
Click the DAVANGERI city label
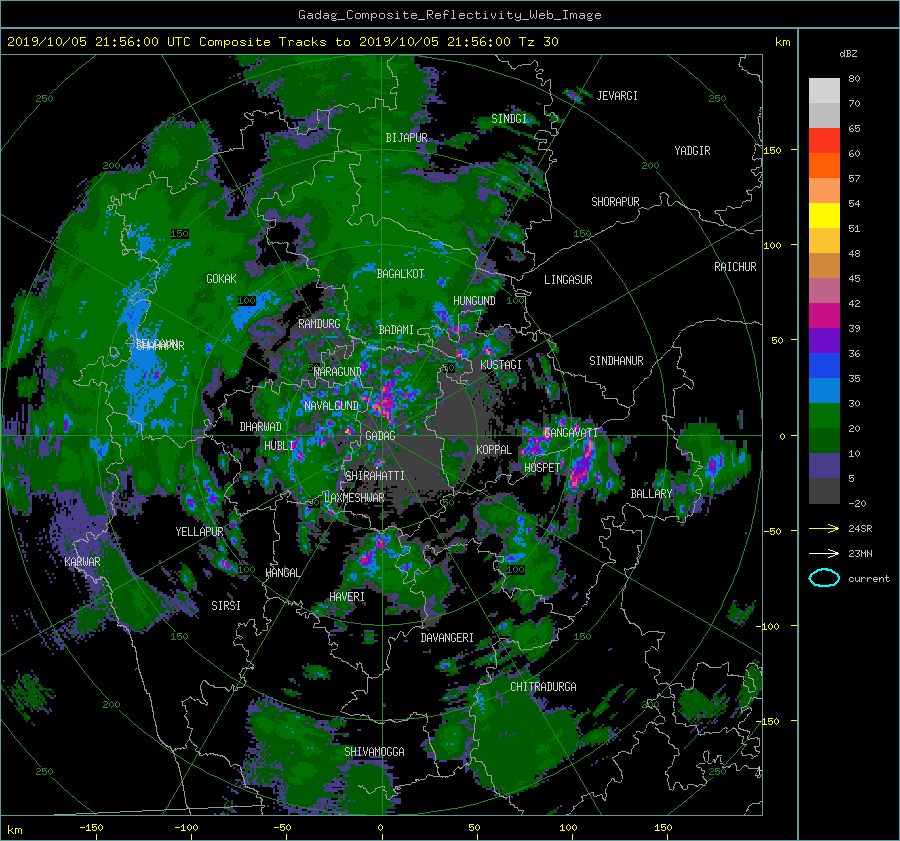(447, 638)
